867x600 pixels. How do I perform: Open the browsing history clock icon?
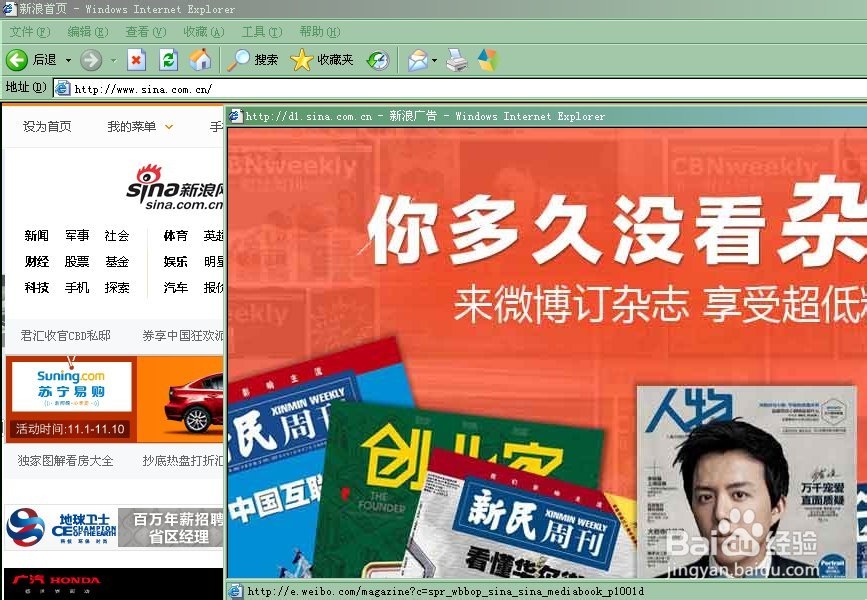click(378, 60)
